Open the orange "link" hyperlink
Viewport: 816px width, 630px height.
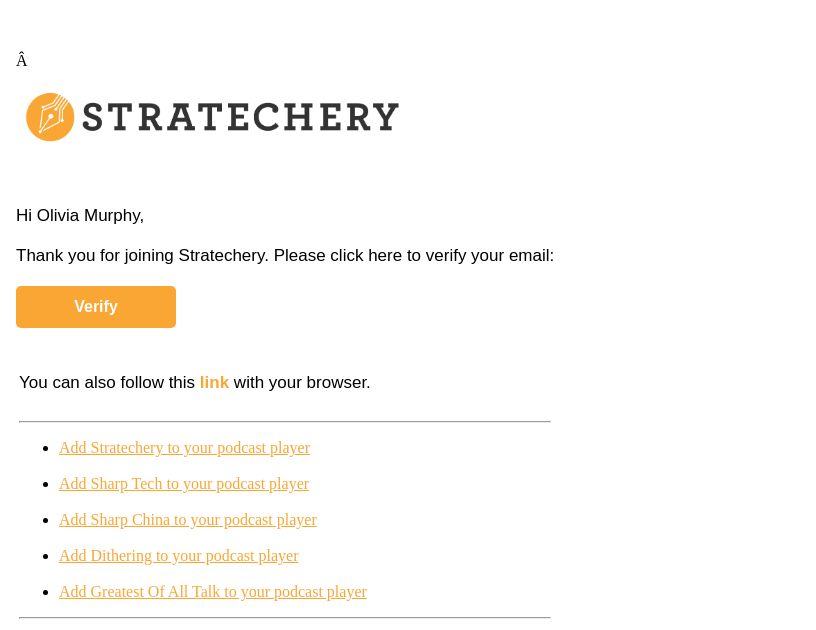coord(214,382)
